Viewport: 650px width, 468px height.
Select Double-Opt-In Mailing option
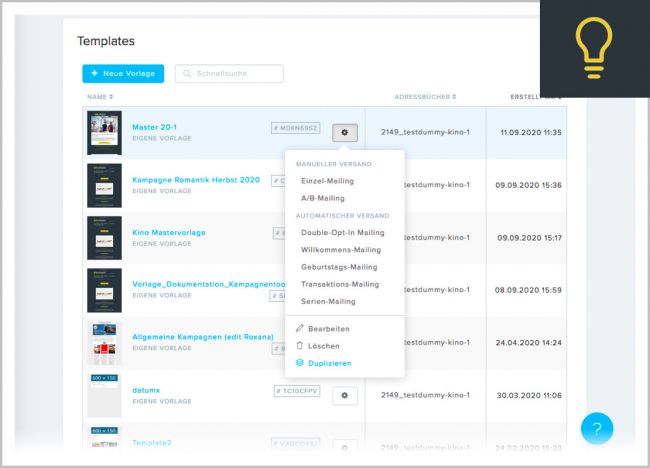tap(342, 232)
